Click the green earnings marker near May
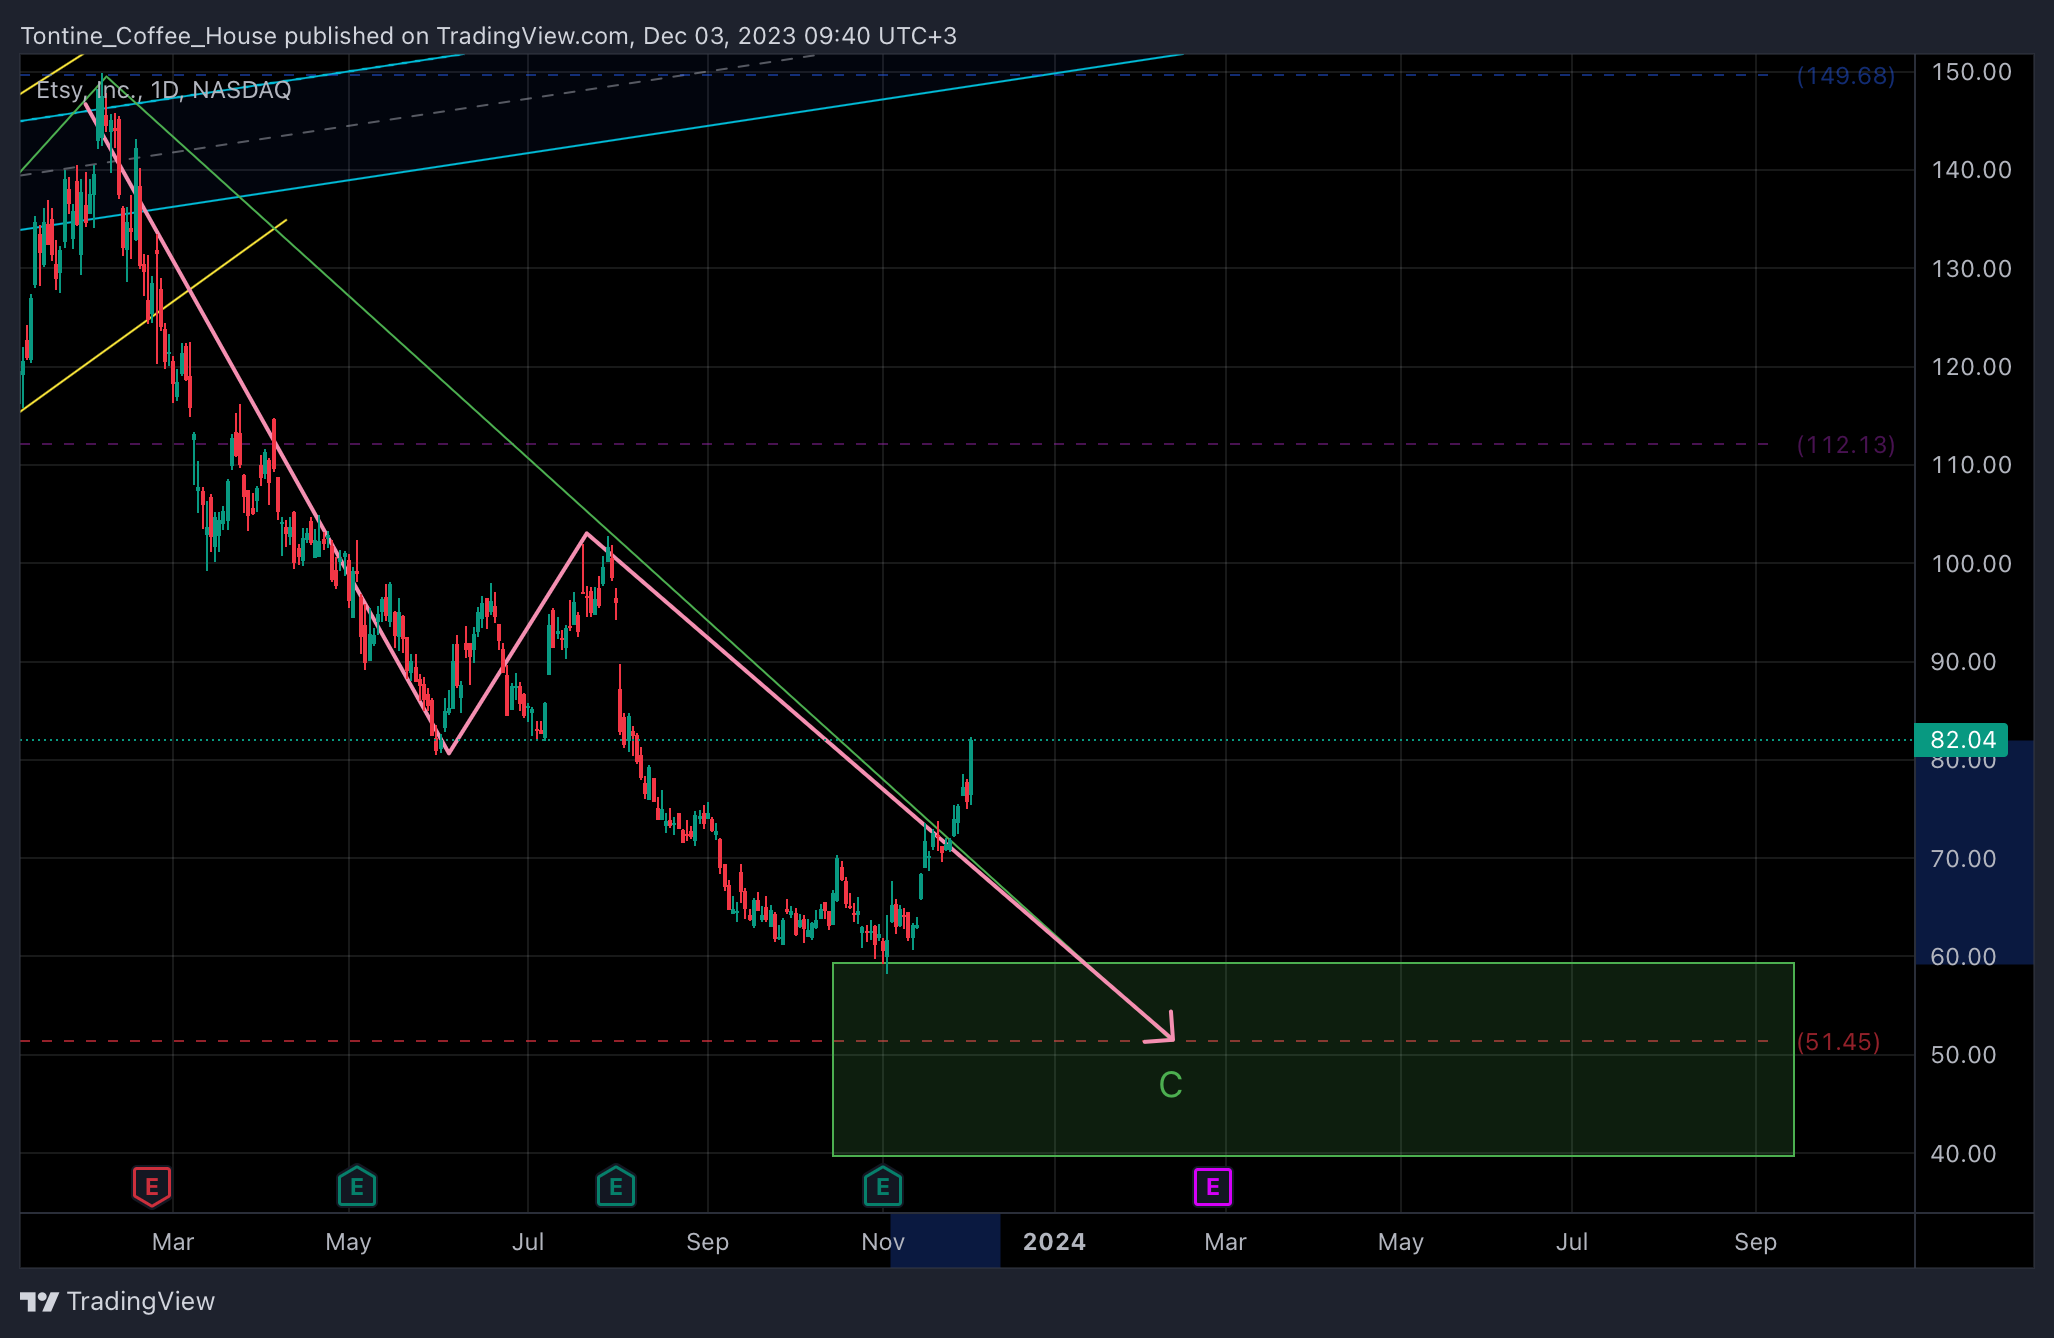This screenshot has height=1338, width=2054. [x=357, y=1187]
